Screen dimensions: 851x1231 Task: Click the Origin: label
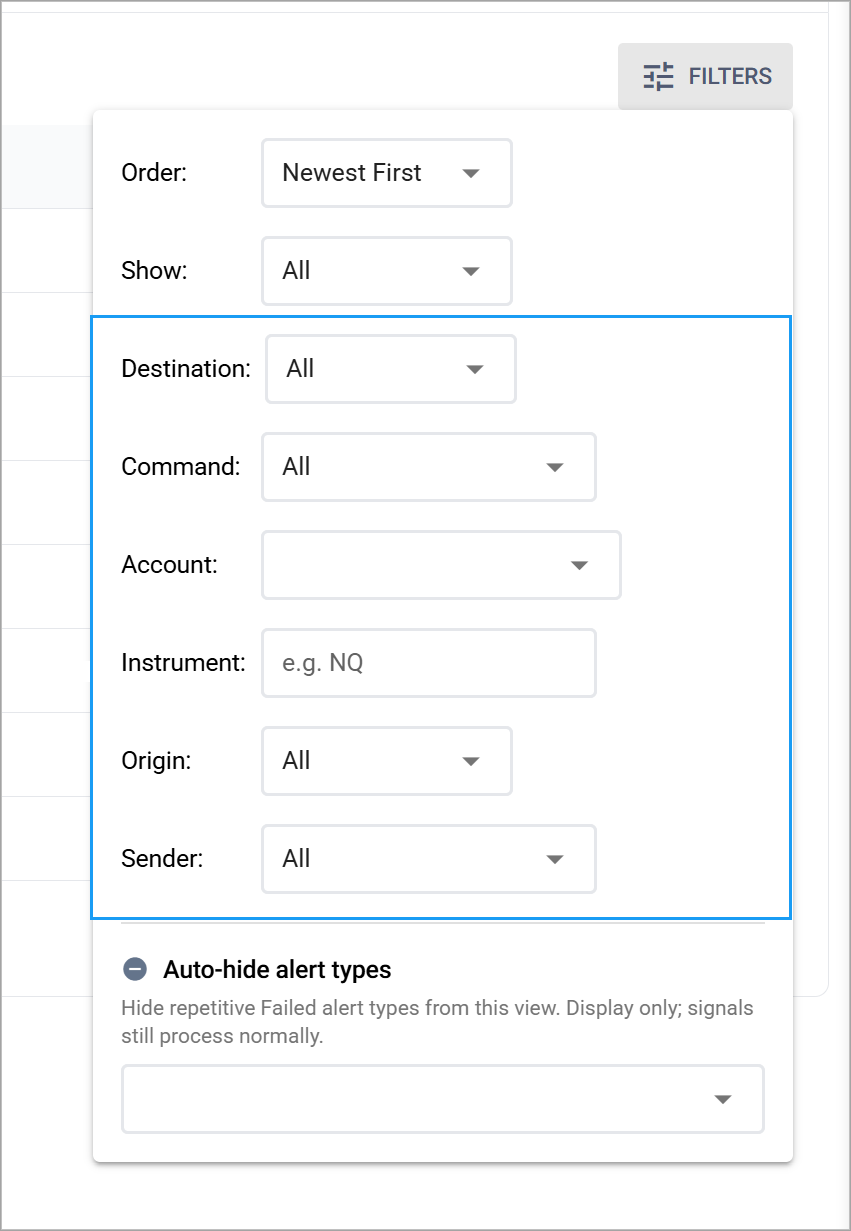(156, 761)
